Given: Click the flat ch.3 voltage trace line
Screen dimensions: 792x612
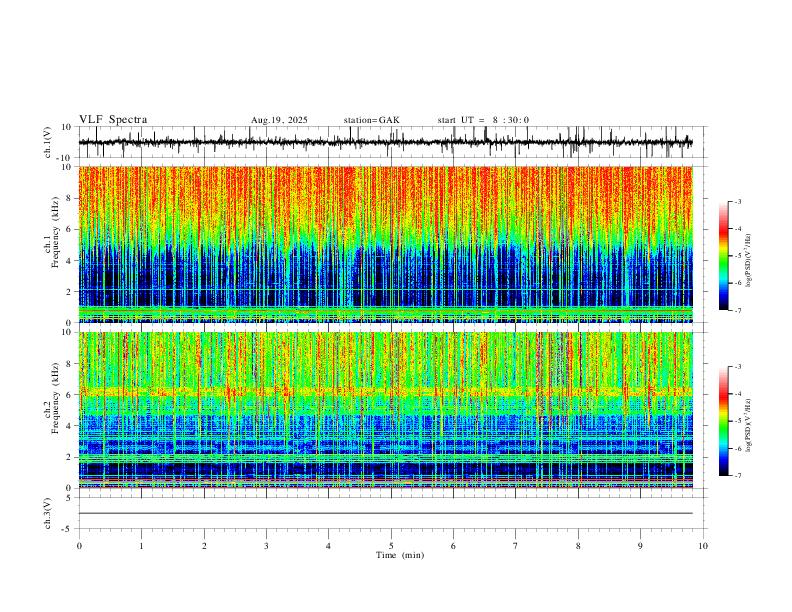Looking at the screenshot, I should coord(385,513).
